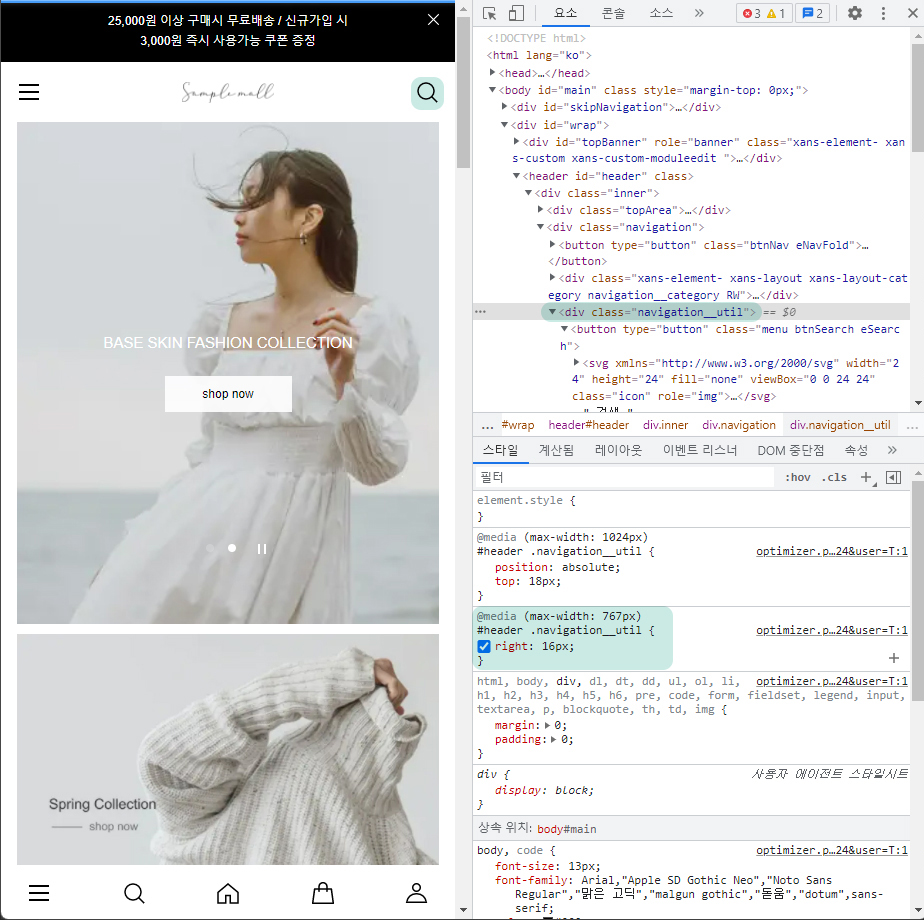Screen dimensions: 924x920
Task: Switch to the 소스 tab
Action: [x=661, y=13]
